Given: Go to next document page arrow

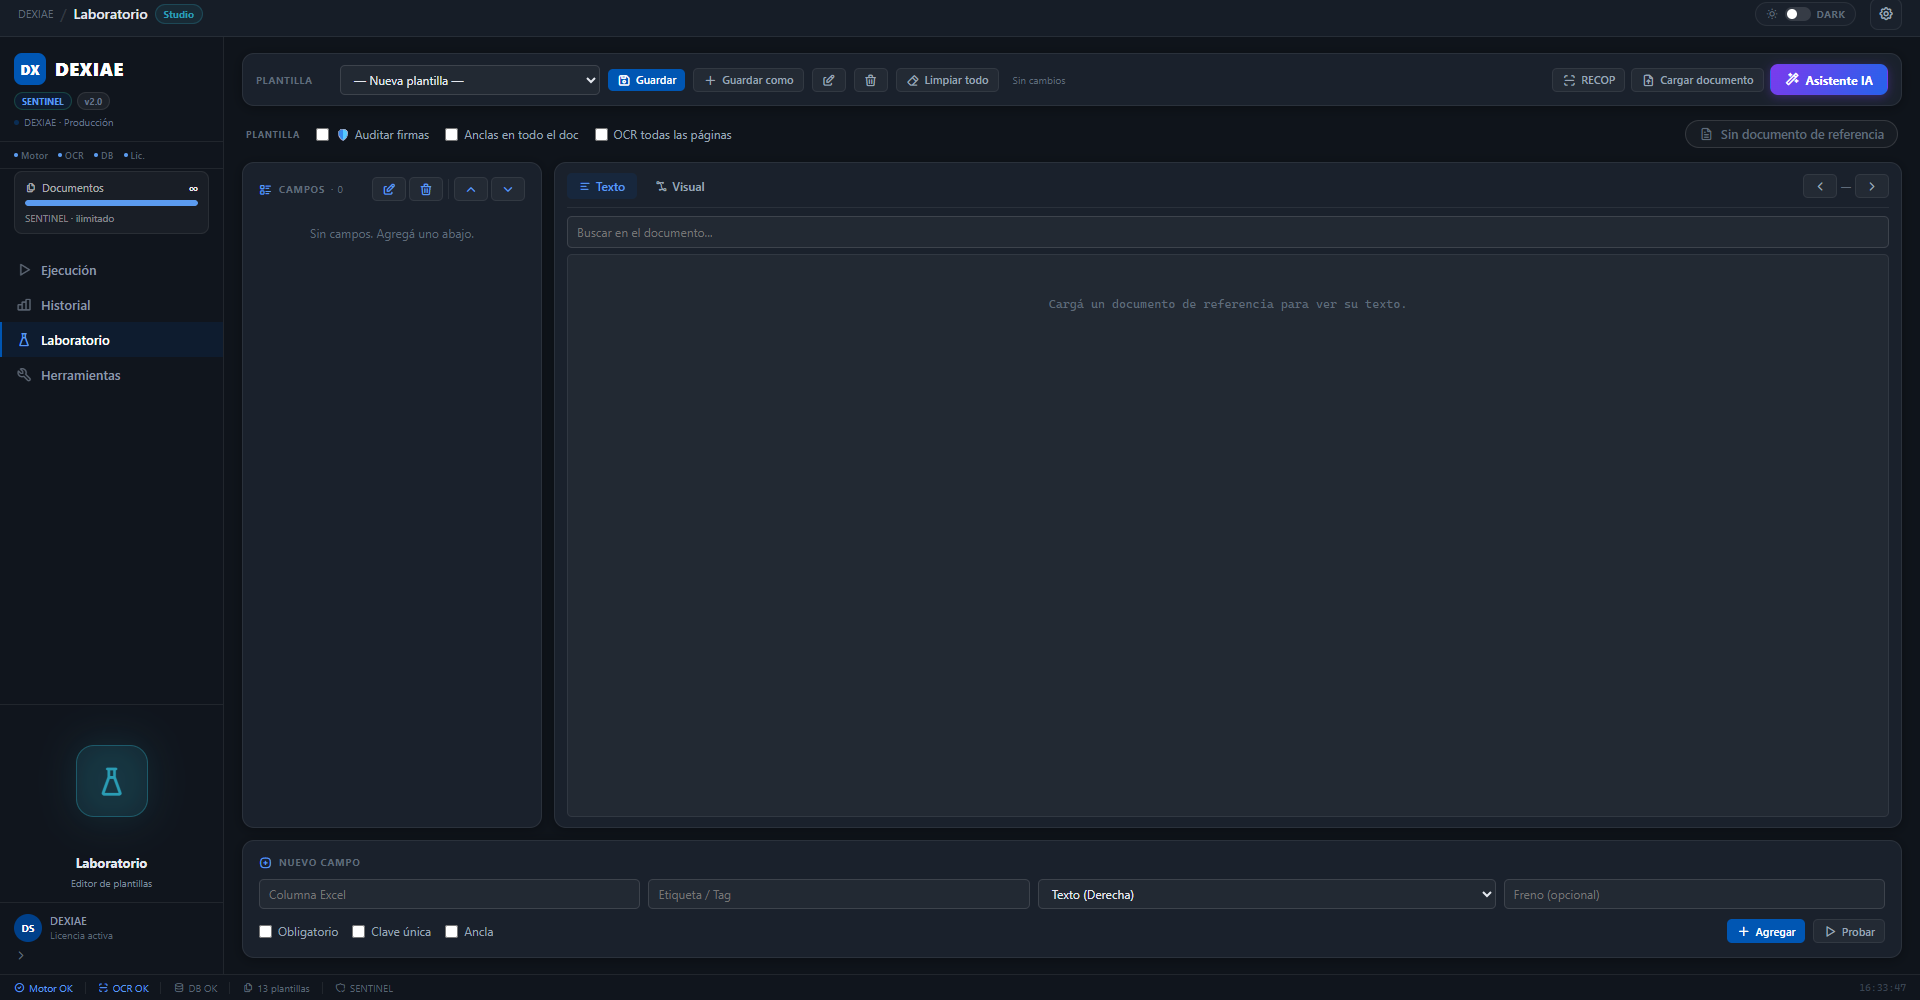Looking at the screenshot, I should click(x=1872, y=186).
